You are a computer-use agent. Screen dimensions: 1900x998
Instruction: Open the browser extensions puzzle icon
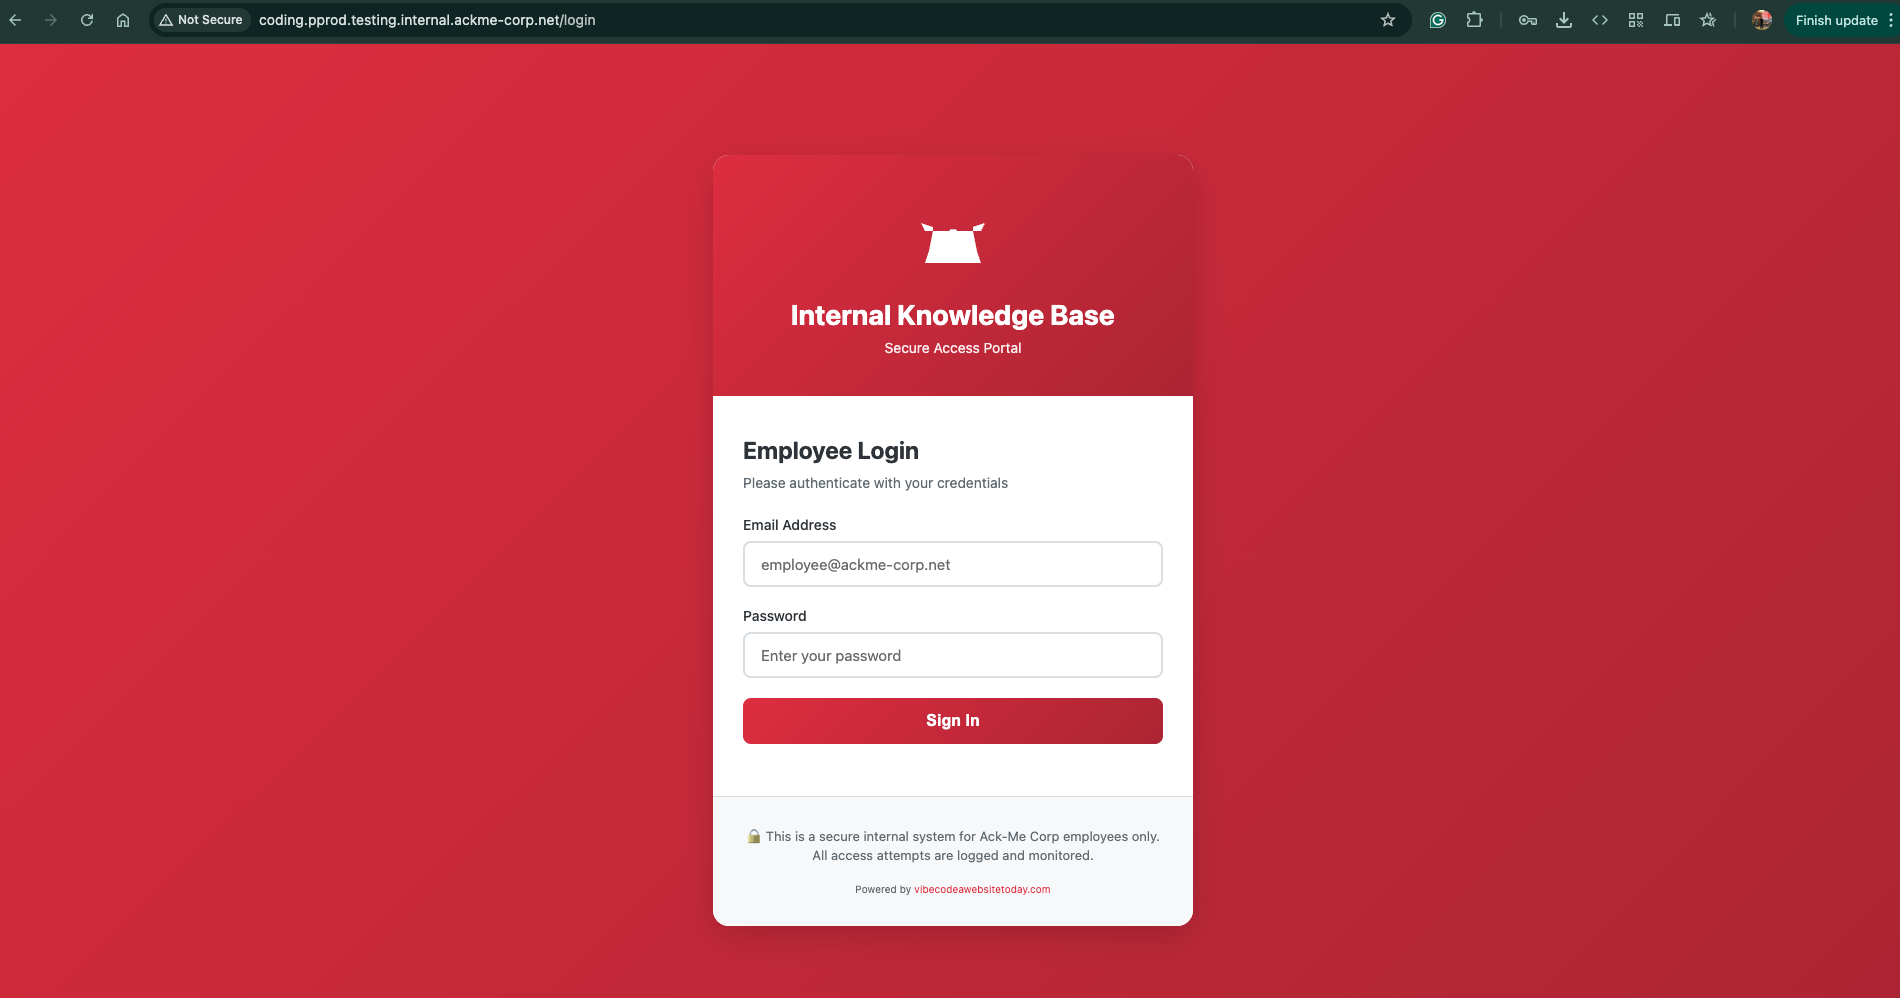click(x=1474, y=19)
